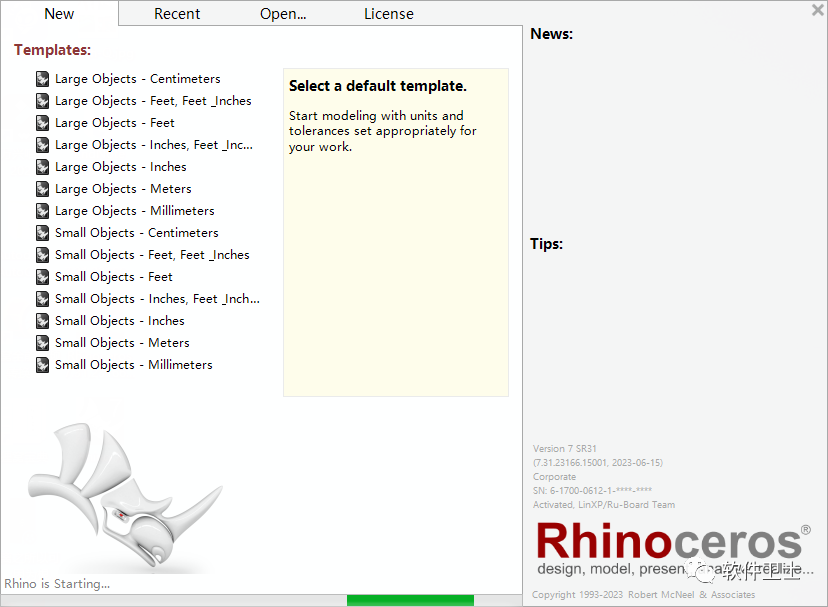
Task: Click the SN: 6-1700-0612-1 serial number line
Action: click(592, 491)
